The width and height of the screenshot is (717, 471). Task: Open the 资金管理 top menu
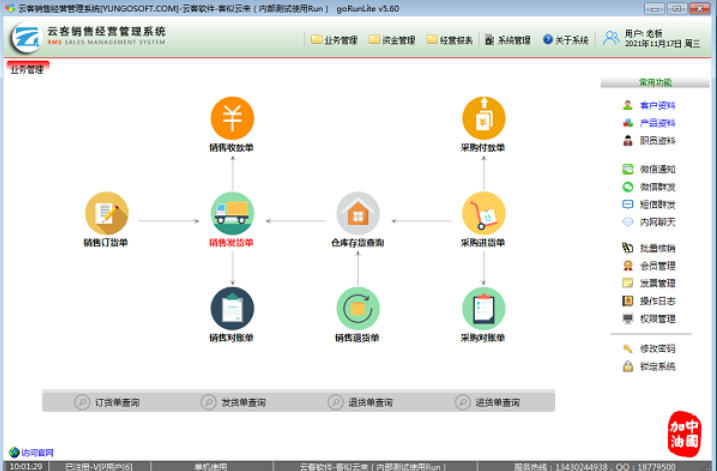[392, 40]
